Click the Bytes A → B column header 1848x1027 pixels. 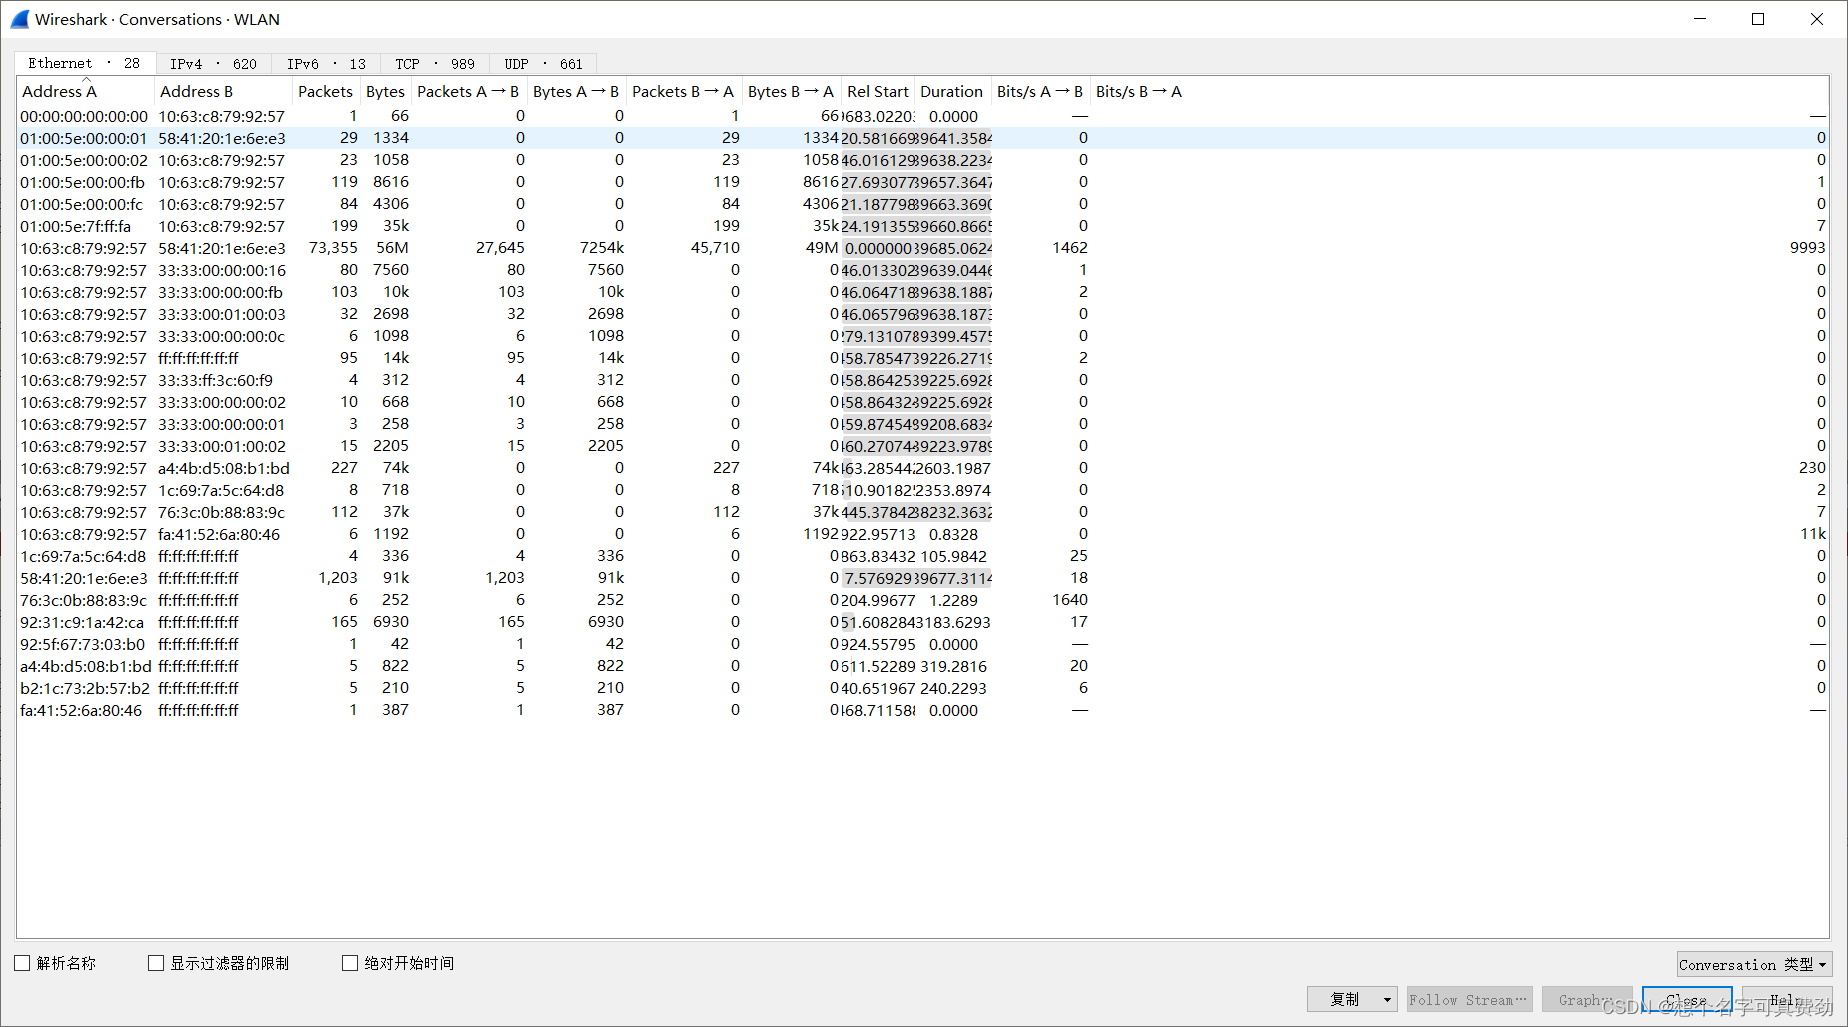(576, 91)
